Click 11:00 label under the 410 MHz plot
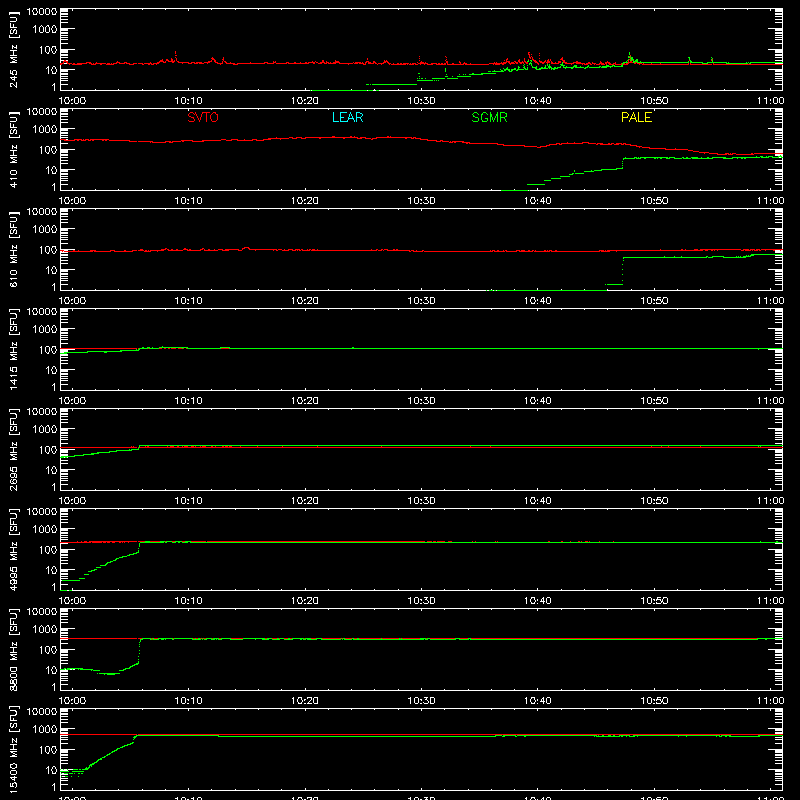Screen dimensions: 800x800 point(770,201)
